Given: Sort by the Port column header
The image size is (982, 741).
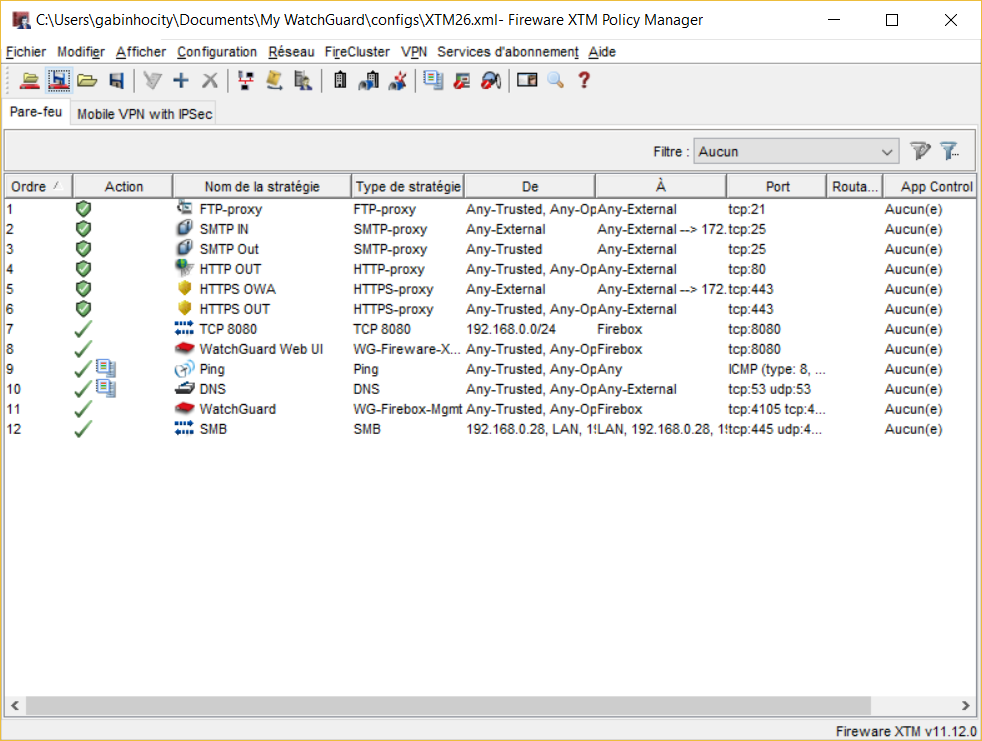Looking at the screenshot, I should point(777,187).
